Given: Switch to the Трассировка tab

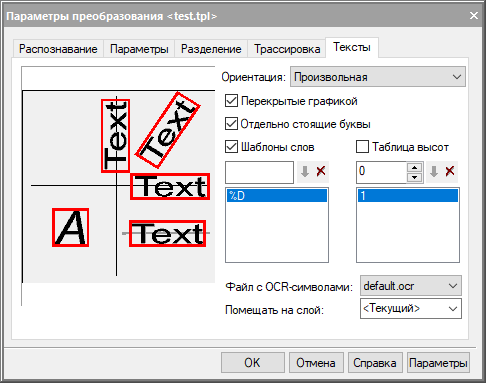Looking at the screenshot, I should (x=287, y=49).
